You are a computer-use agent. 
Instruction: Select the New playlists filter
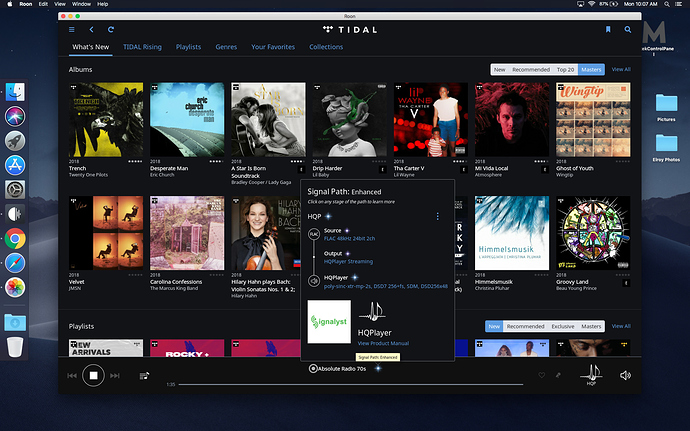coord(494,326)
